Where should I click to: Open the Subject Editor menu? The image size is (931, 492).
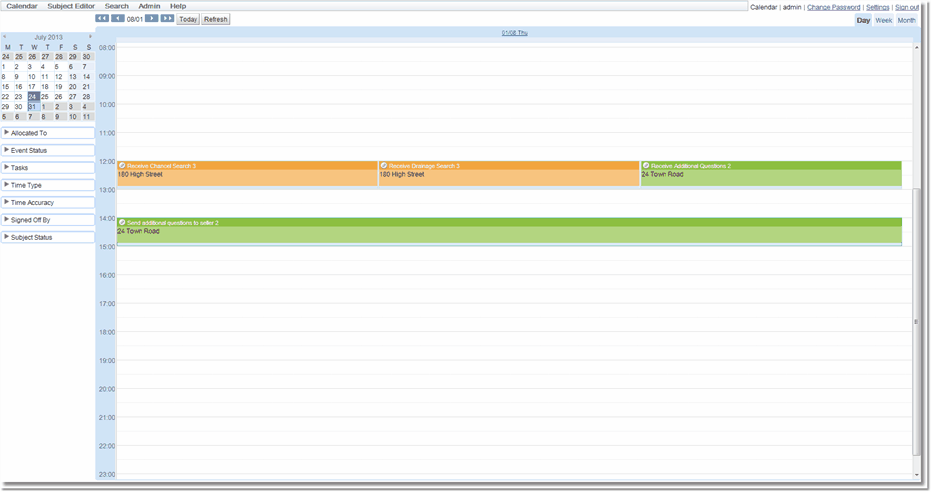pos(71,6)
